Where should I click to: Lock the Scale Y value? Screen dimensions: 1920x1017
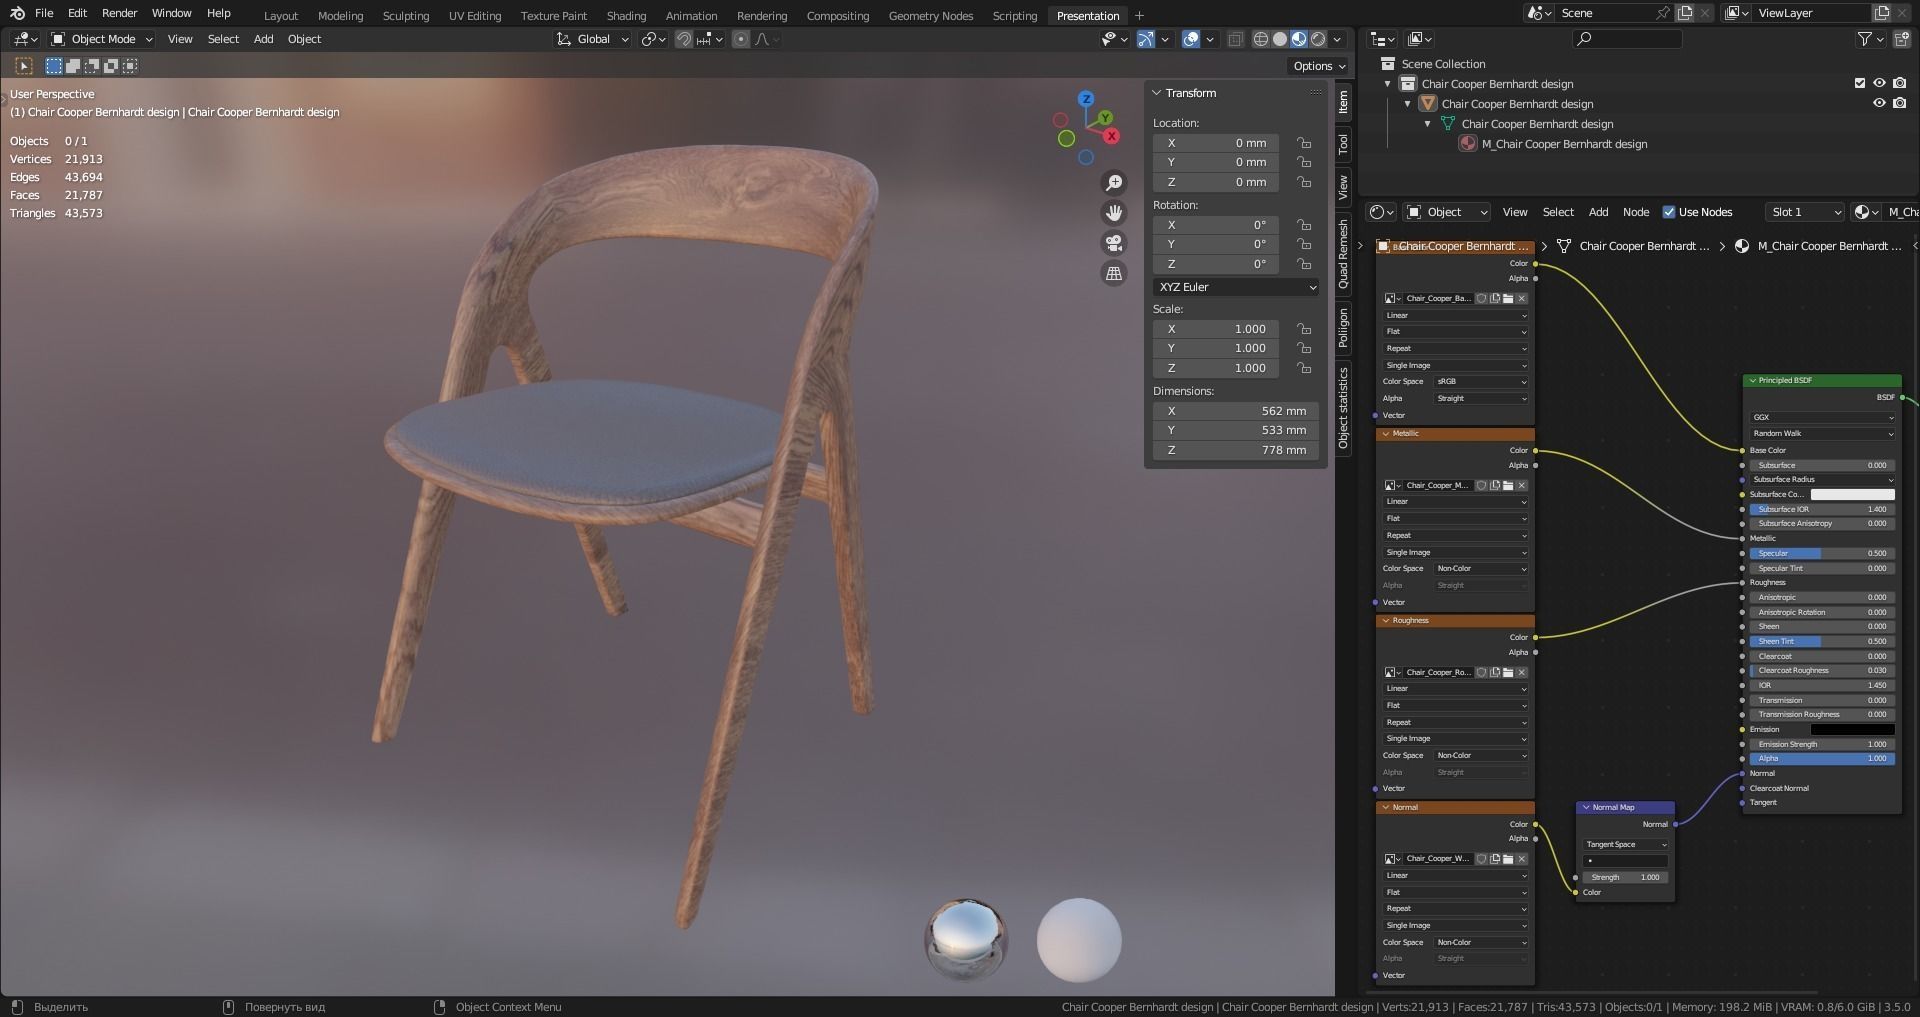[1304, 348]
